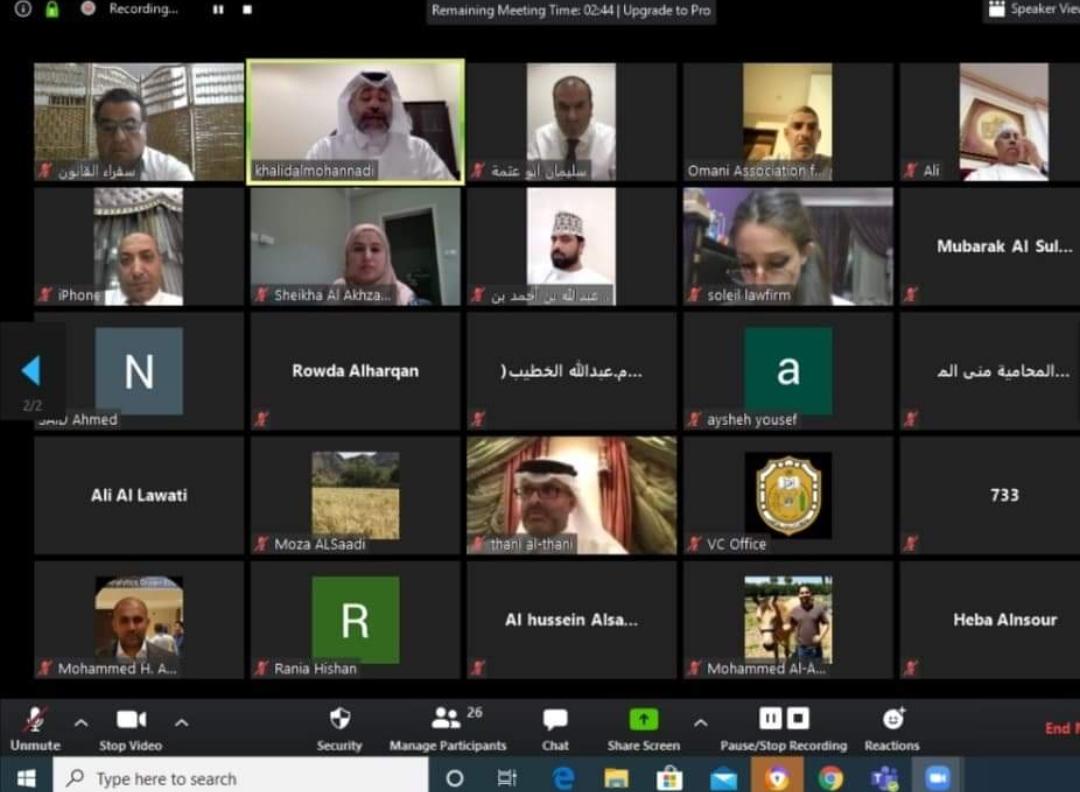This screenshot has height=792, width=1080.
Task: Click the green Share Screen icon
Action: tap(643, 719)
